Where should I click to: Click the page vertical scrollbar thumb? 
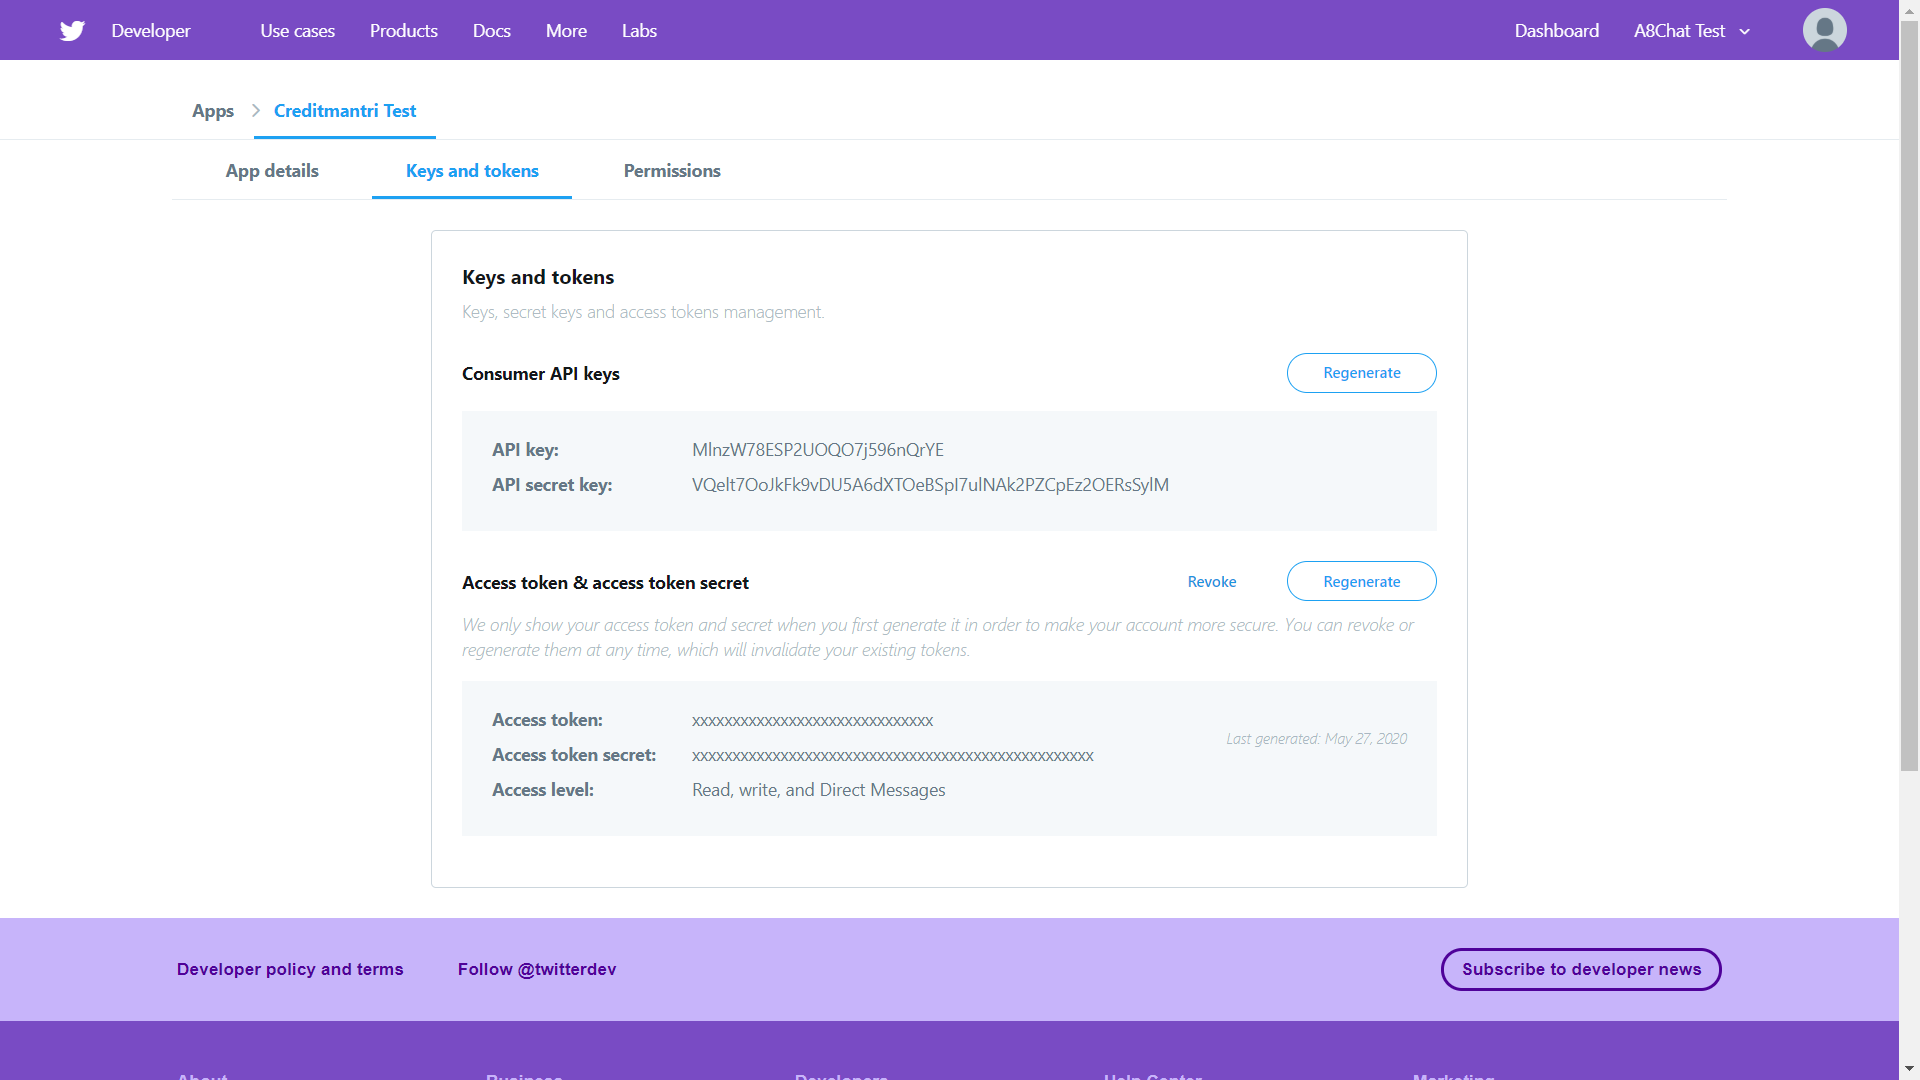click(x=1909, y=396)
